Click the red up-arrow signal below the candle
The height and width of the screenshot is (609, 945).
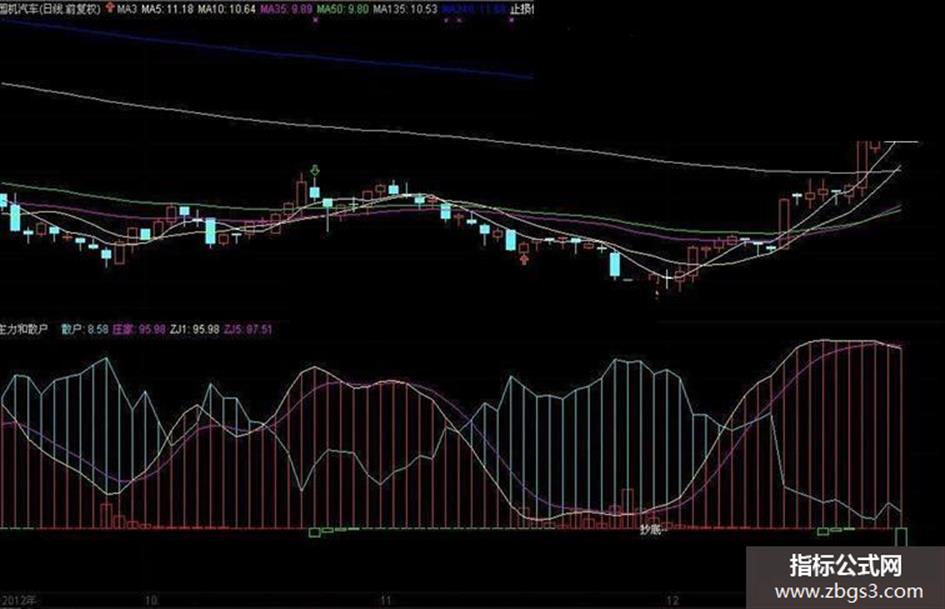click(524, 259)
